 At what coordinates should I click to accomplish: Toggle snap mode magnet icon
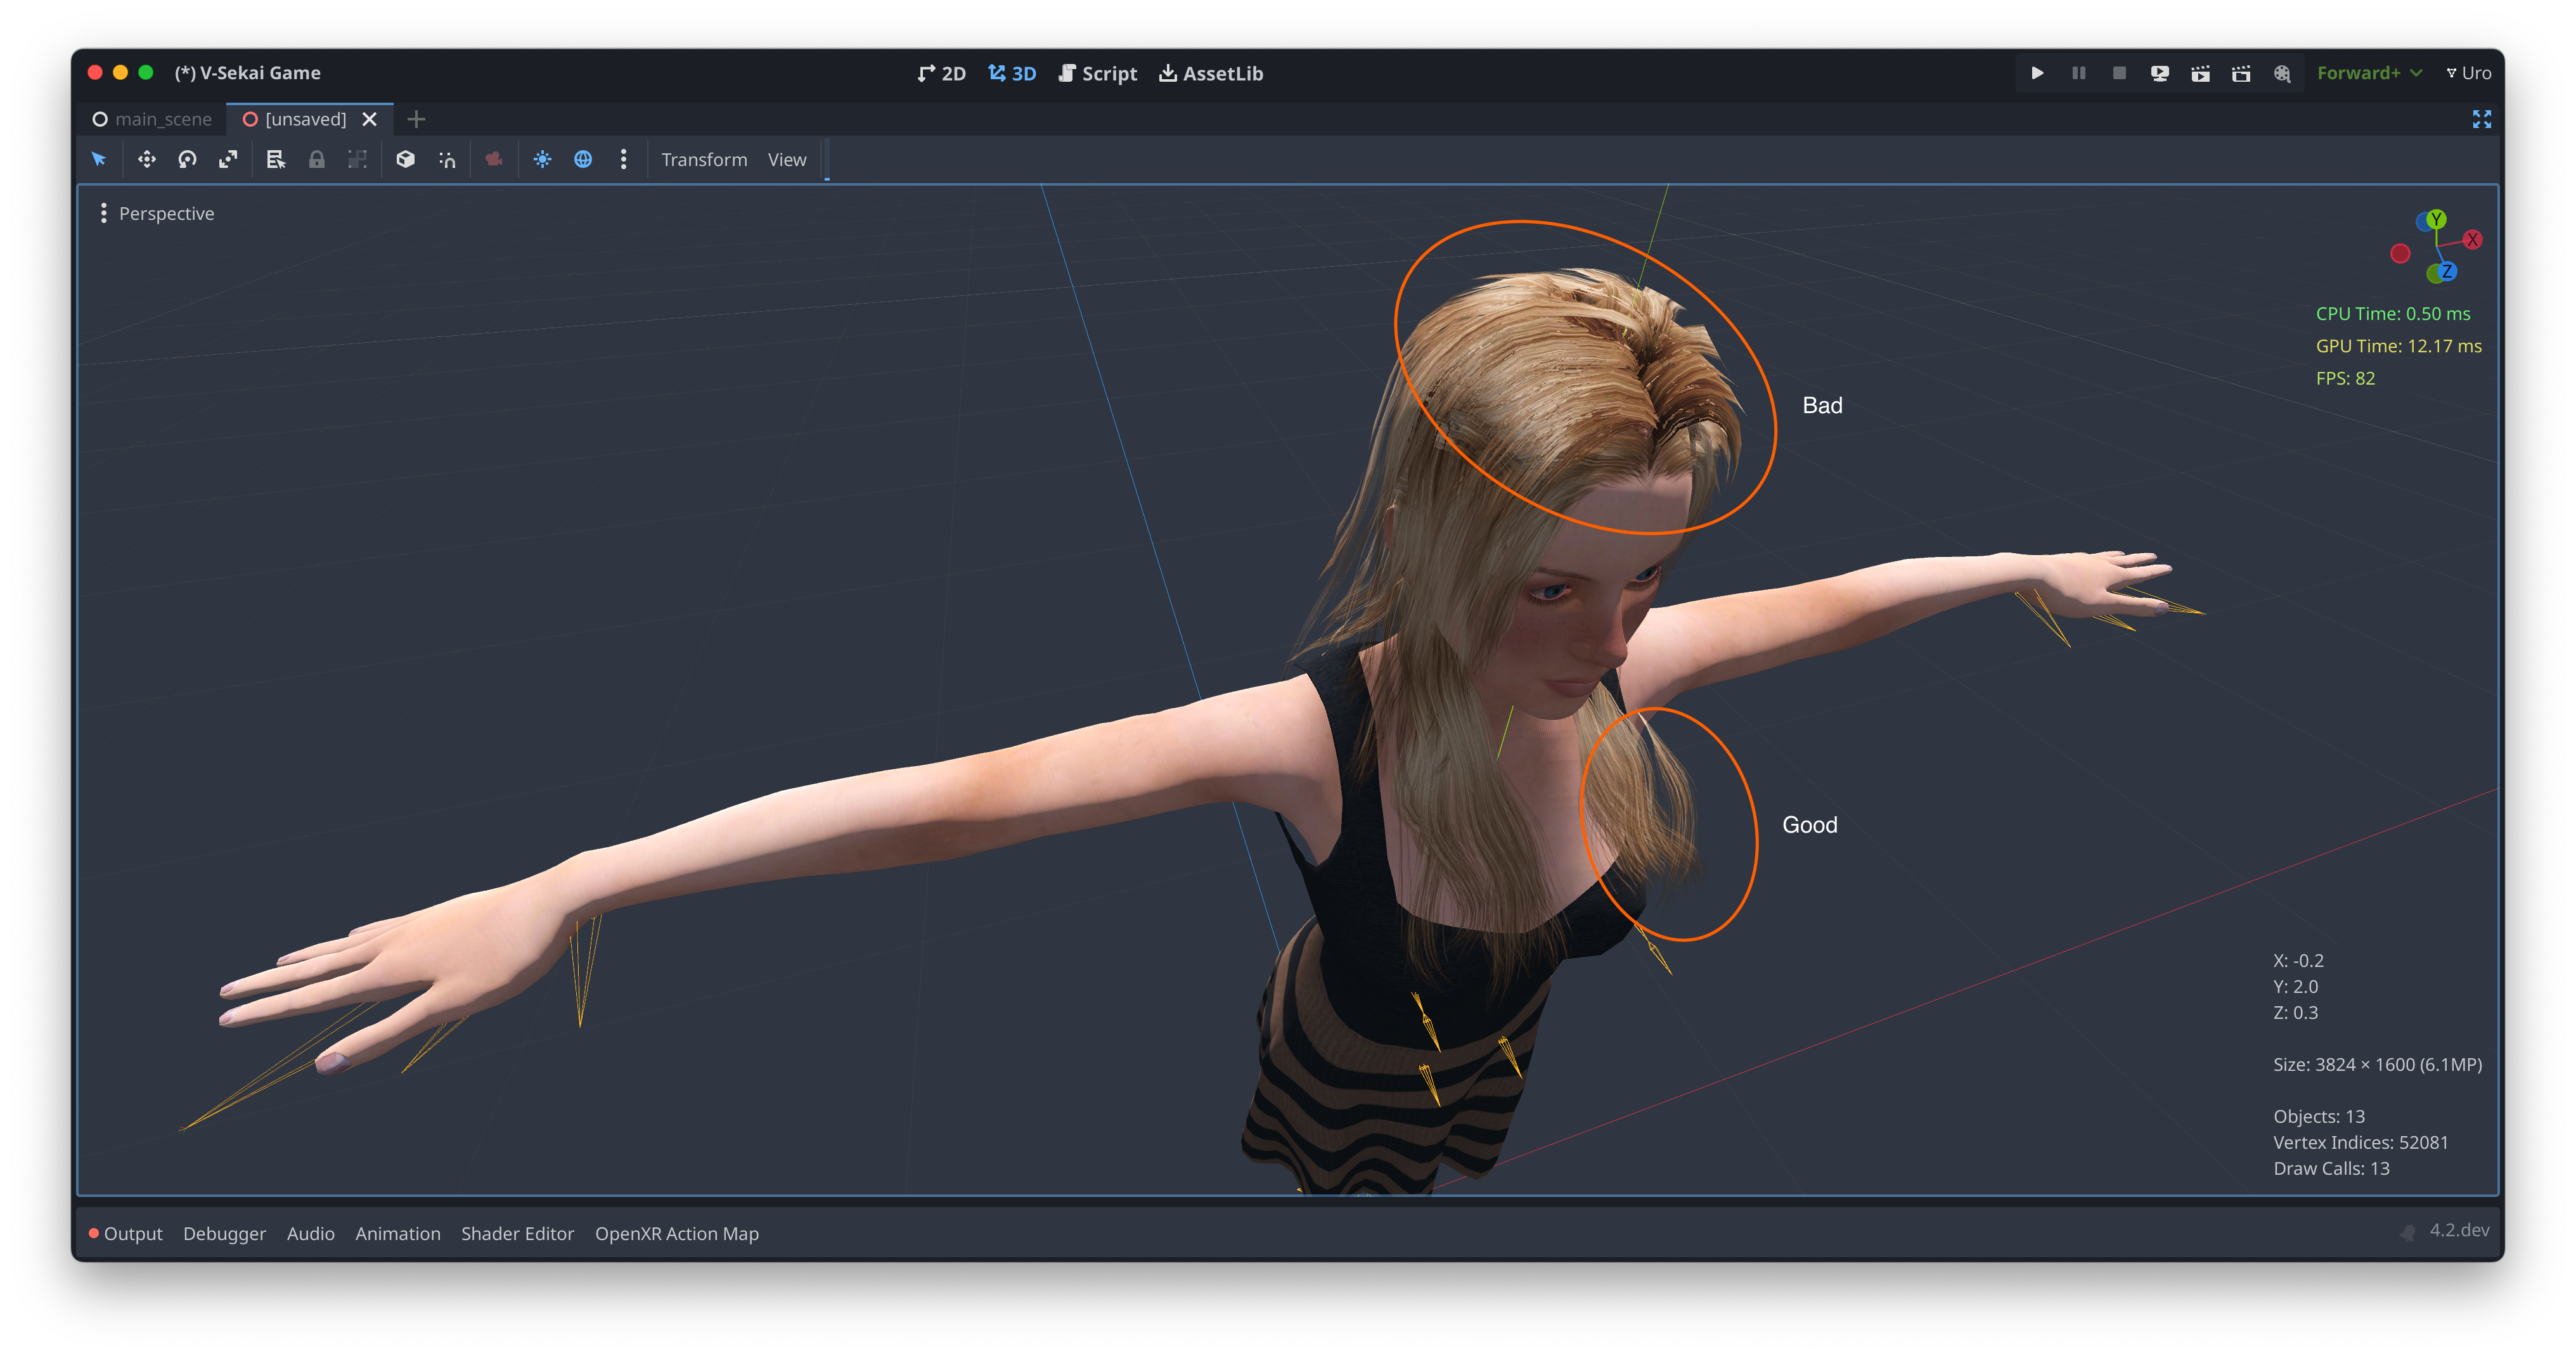click(447, 159)
